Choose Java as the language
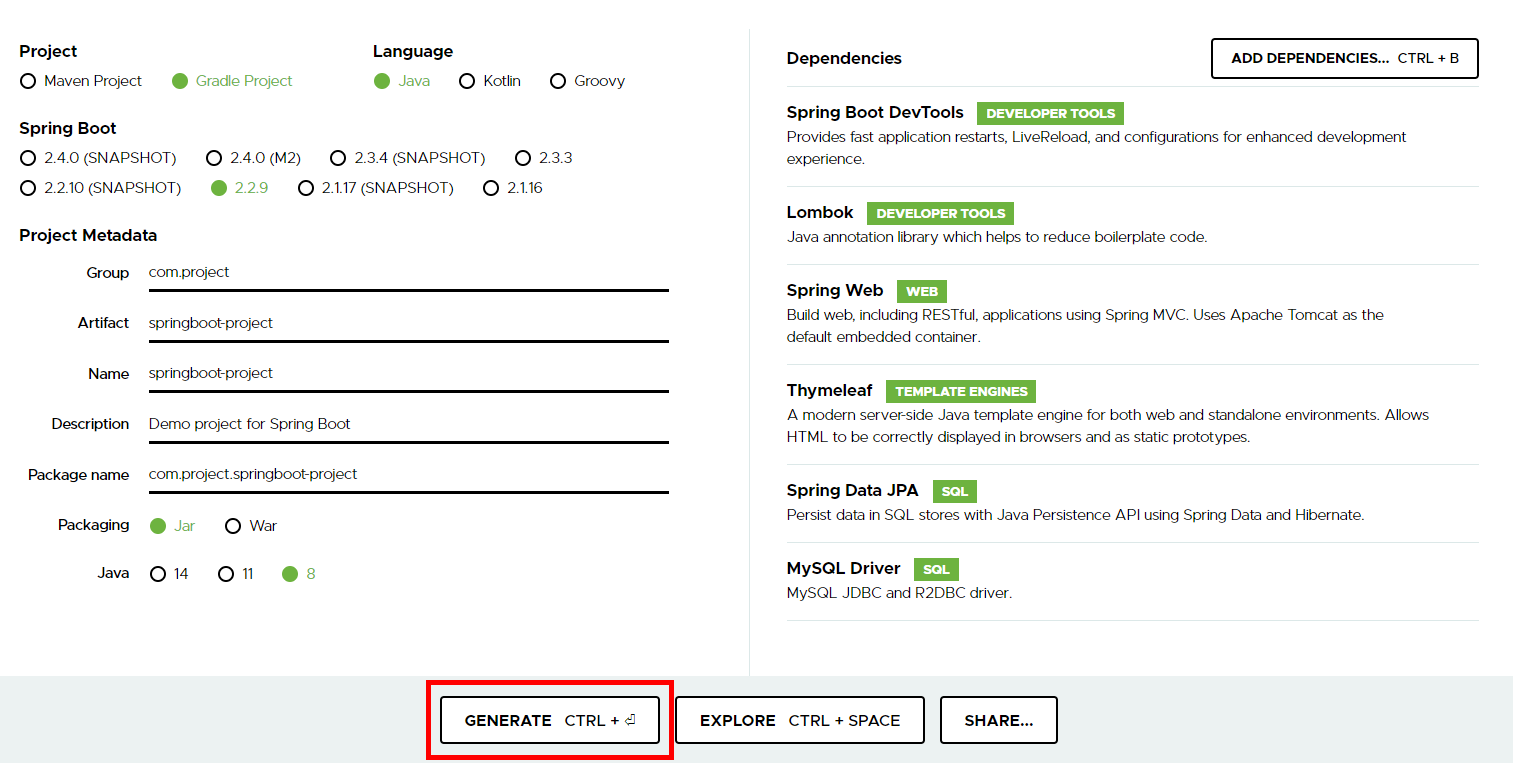 tap(382, 81)
